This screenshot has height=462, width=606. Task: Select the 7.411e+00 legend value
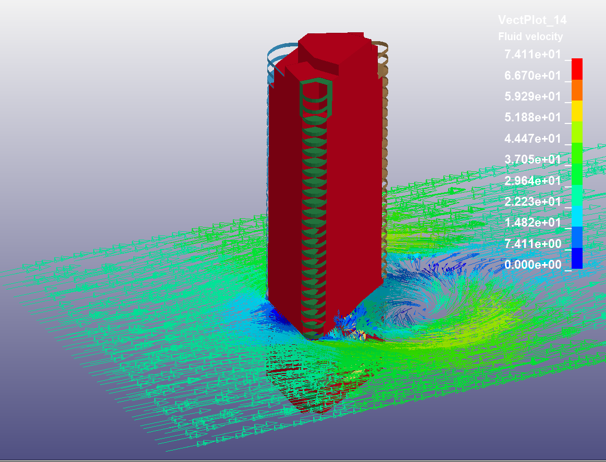532,244
